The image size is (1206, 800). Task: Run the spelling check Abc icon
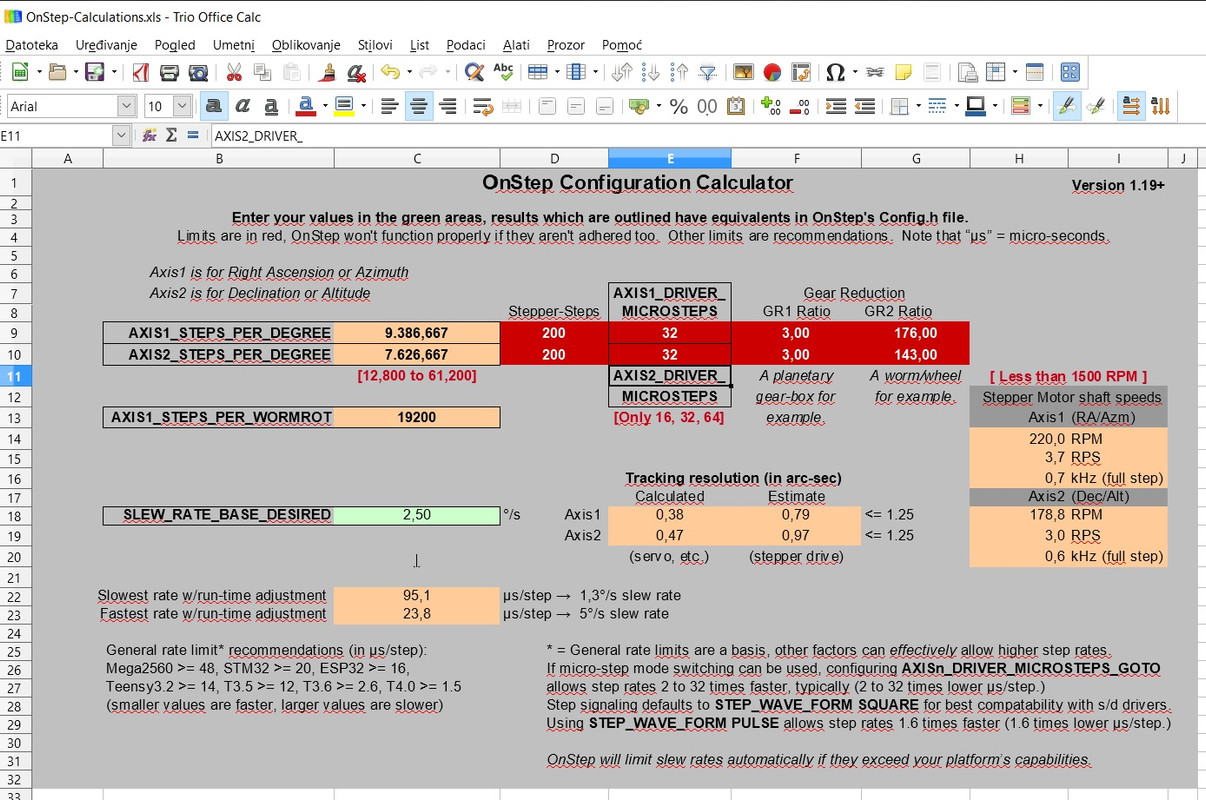503,72
